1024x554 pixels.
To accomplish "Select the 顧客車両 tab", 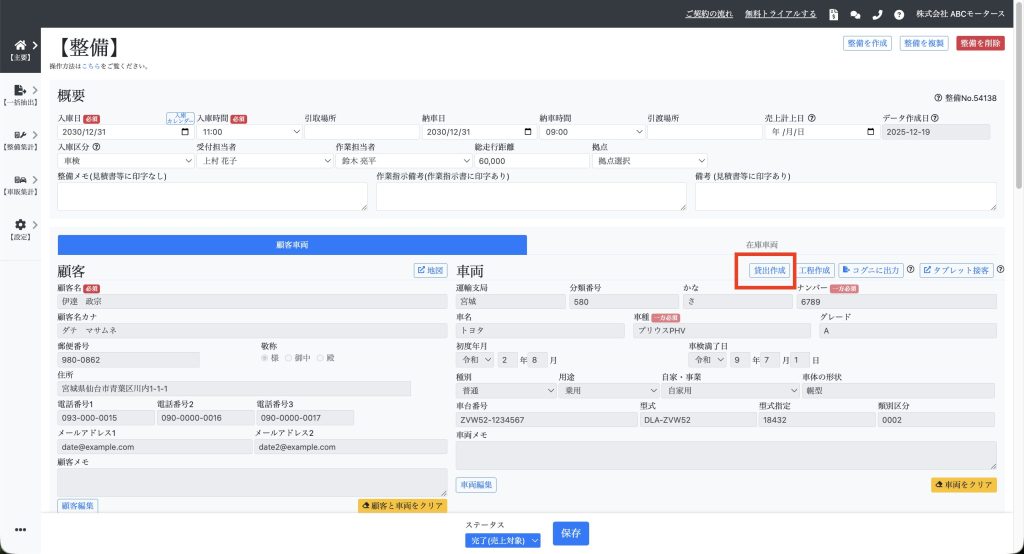I will [x=292, y=244].
